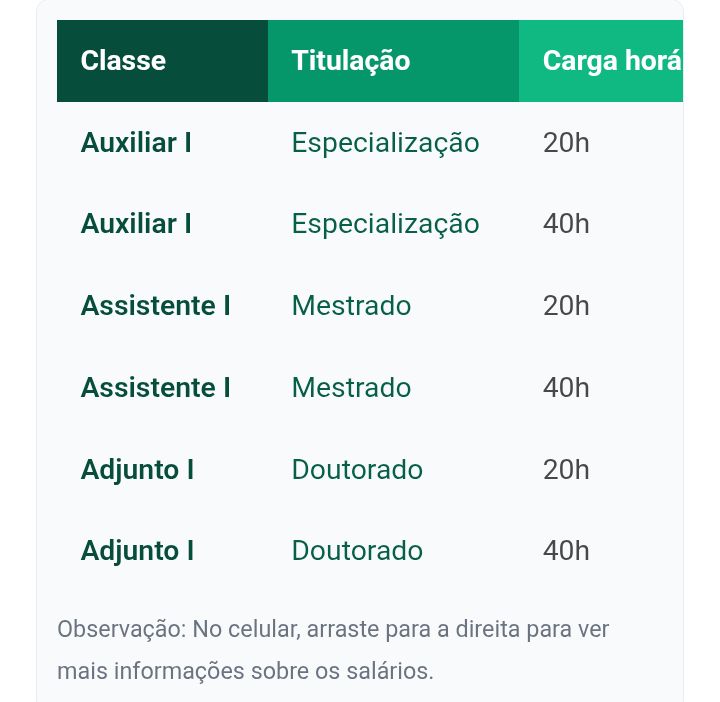Viewport: 720px width, 702px height.
Task: Click the 20h cell for Adjunto I
Action: 566,470
